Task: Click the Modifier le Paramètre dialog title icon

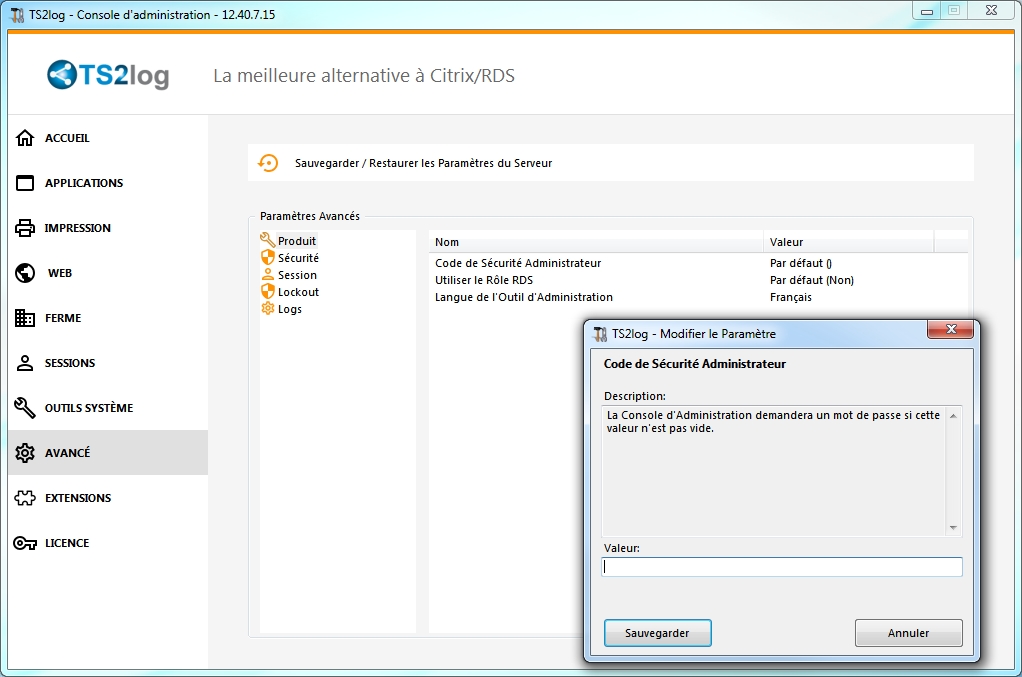Action: (x=600, y=334)
